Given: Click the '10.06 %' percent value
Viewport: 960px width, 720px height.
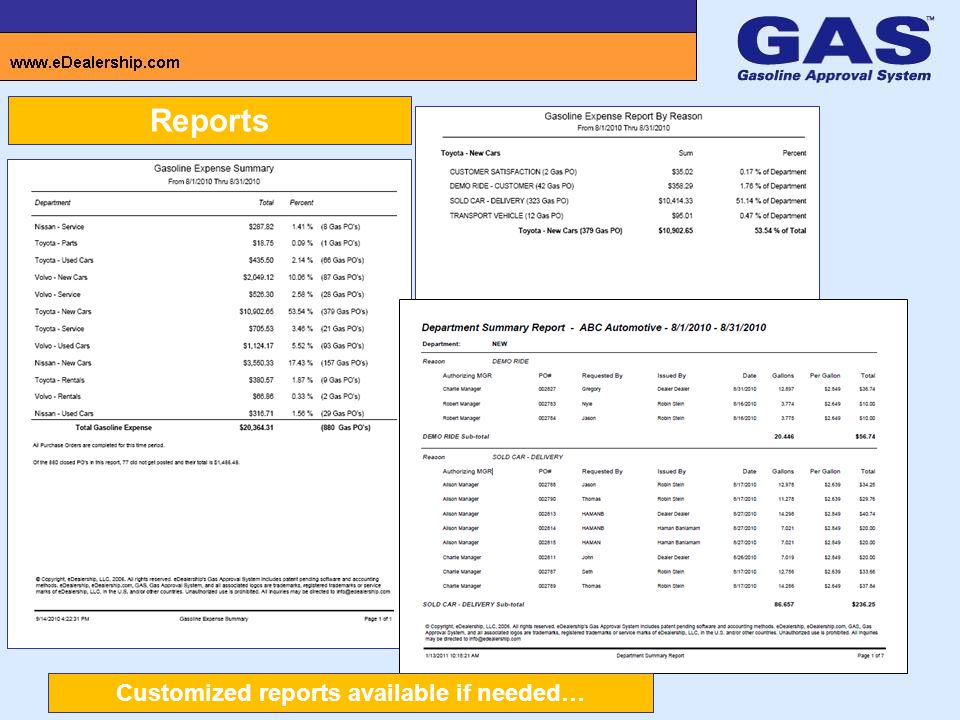Looking at the screenshot, I should [301, 277].
